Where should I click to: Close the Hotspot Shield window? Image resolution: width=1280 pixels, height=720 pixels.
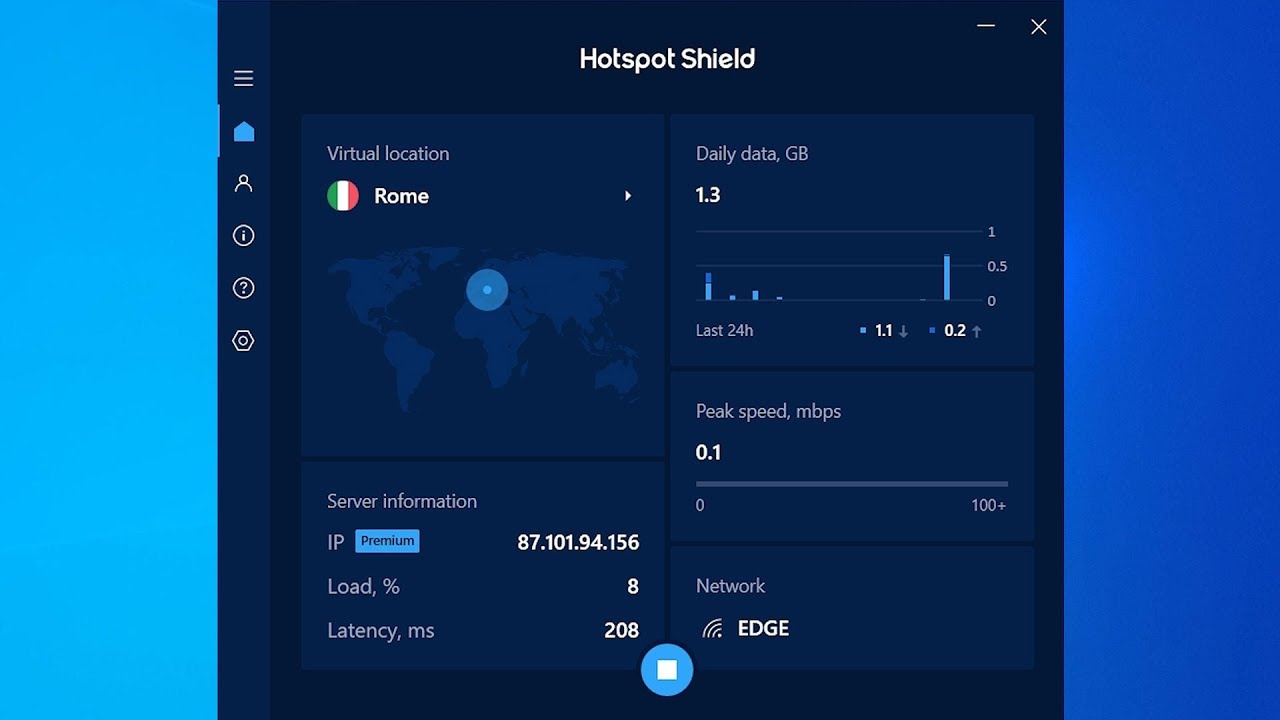(x=1039, y=27)
